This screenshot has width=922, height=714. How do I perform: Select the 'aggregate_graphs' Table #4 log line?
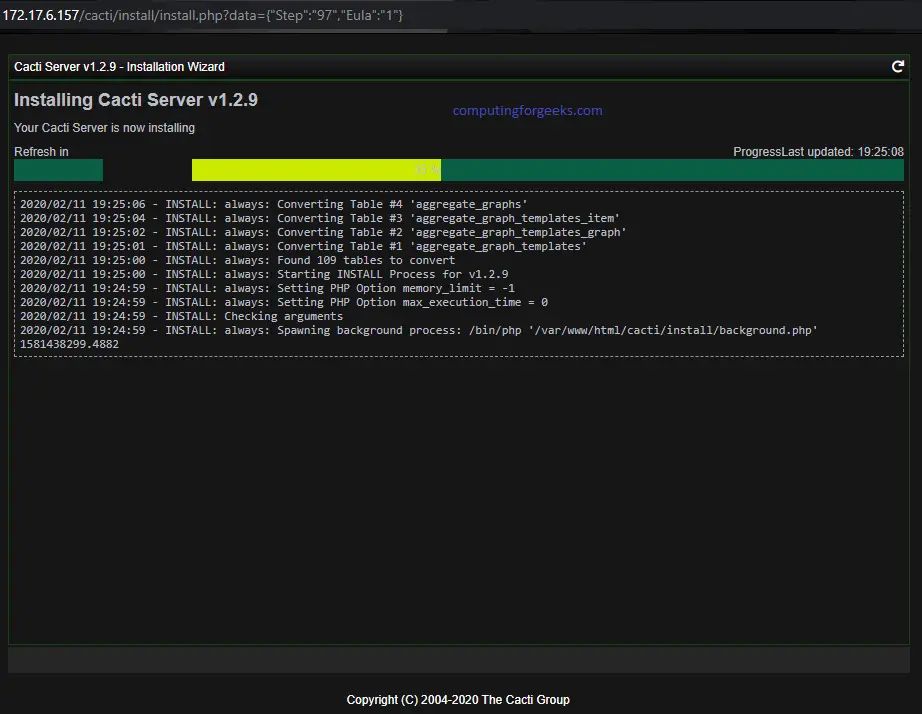pyautogui.click(x=273, y=204)
